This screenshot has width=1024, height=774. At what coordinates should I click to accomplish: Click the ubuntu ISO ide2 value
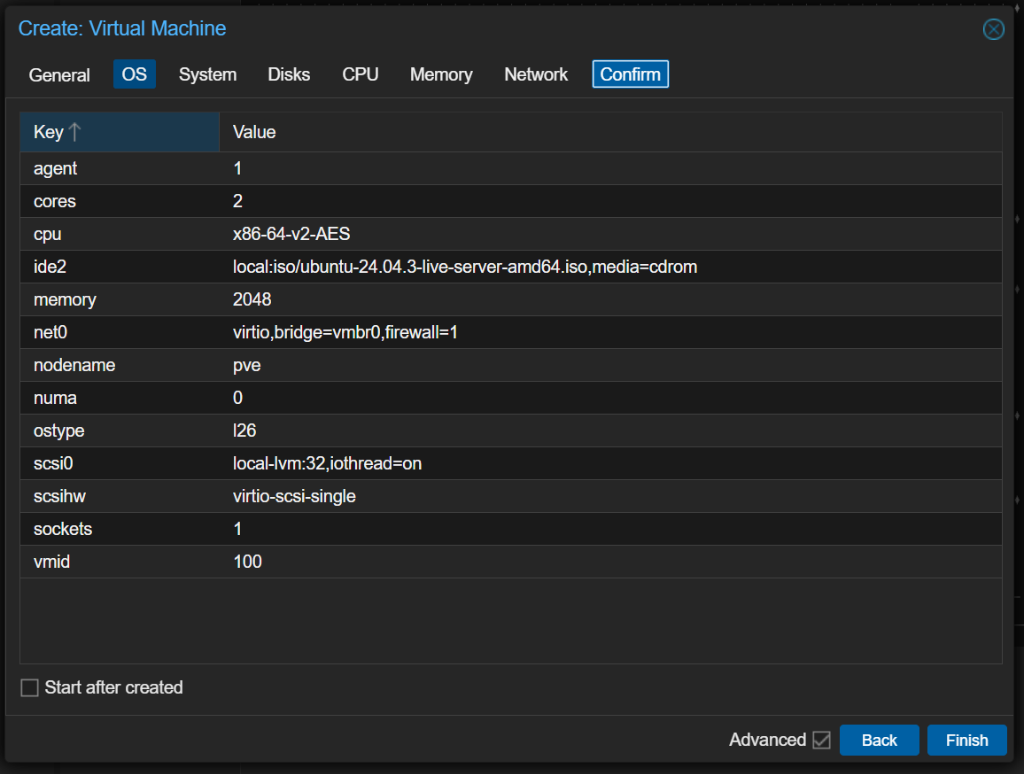coord(465,266)
